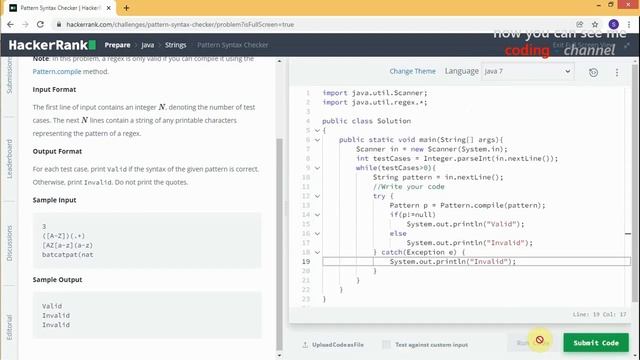This screenshot has width=640, height=360.
Task: Open the Change Theme option
Action: [x=412, y=71]
